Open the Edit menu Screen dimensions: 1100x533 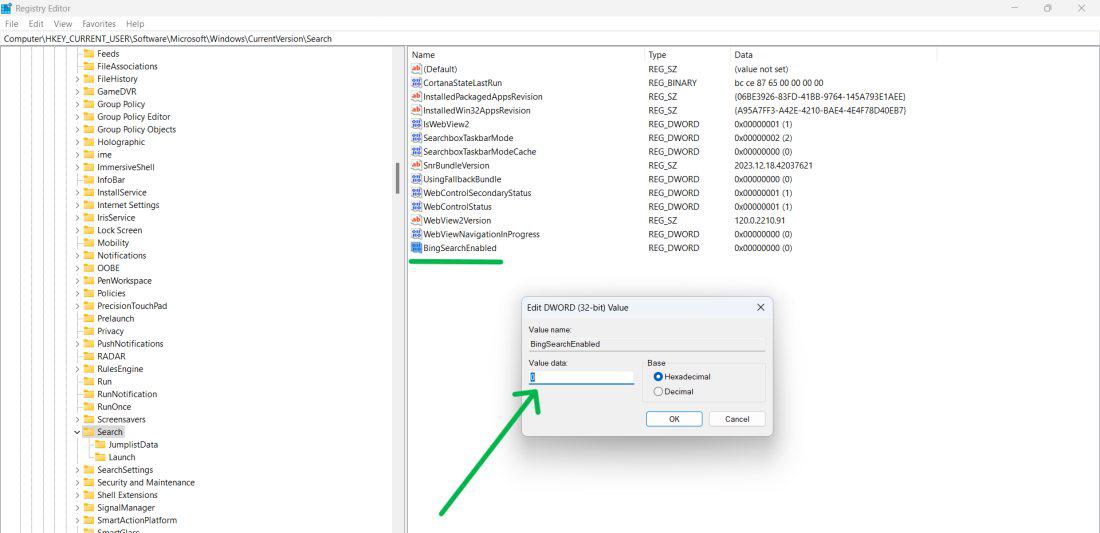pos(36,24)
